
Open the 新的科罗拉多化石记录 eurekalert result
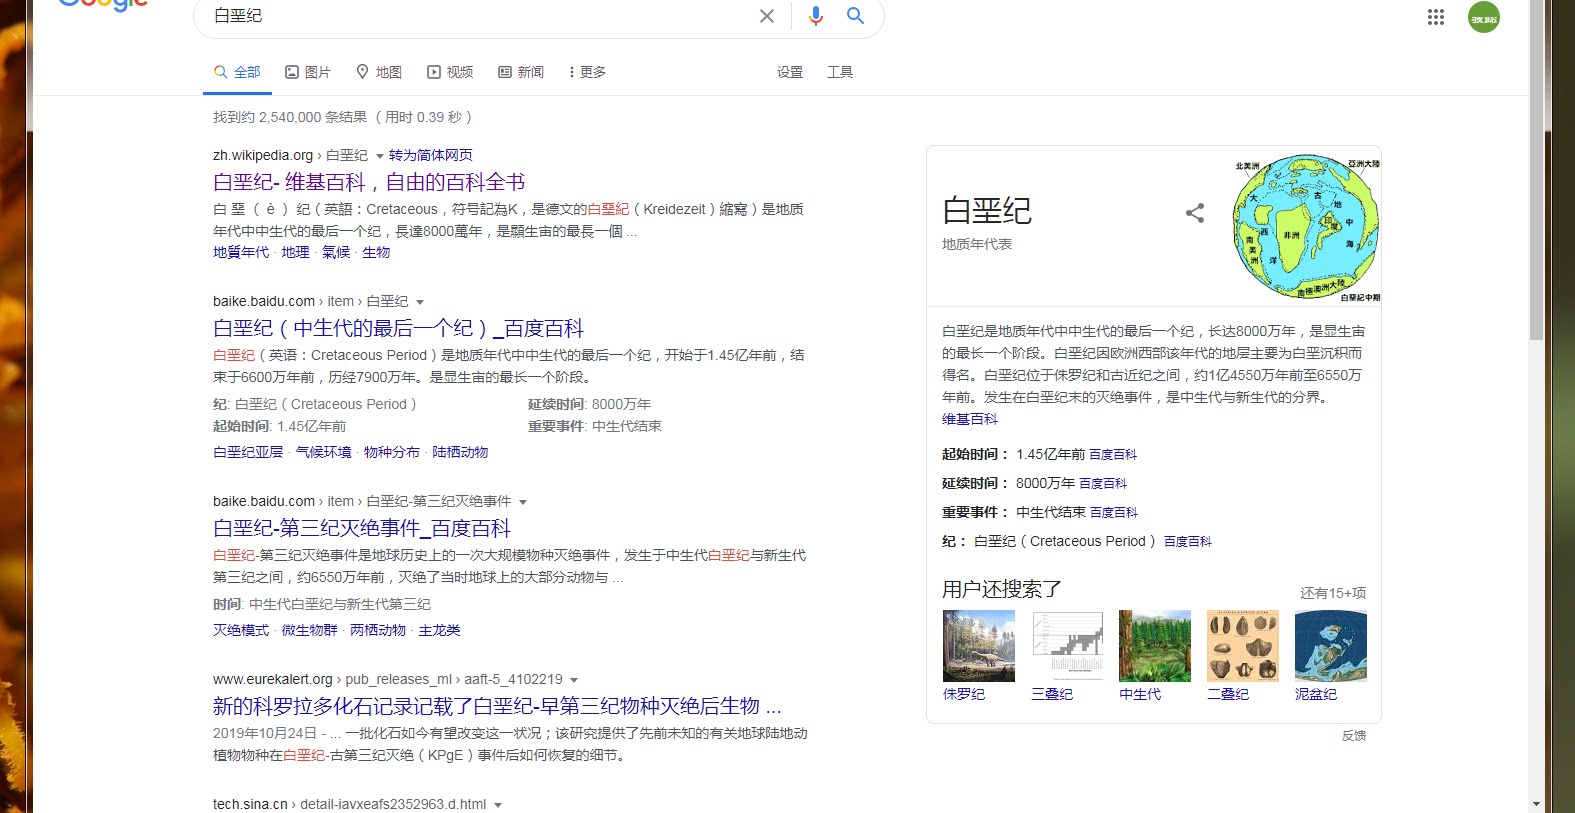click(497, 706)
